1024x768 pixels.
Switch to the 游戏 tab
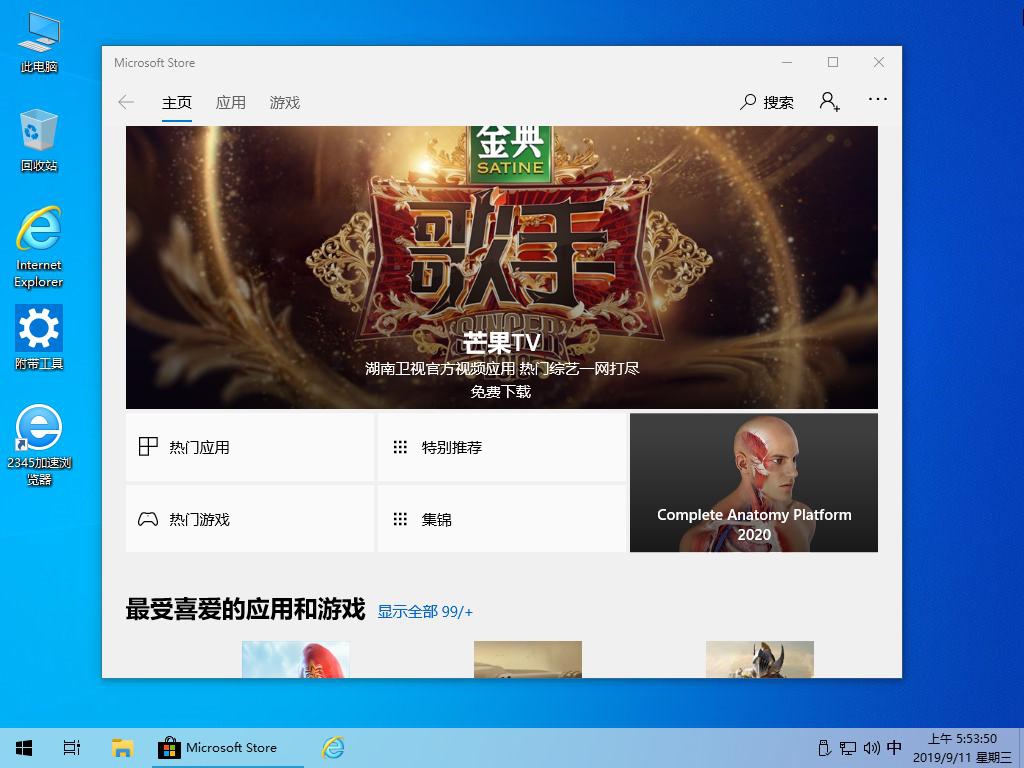[285, 103]
